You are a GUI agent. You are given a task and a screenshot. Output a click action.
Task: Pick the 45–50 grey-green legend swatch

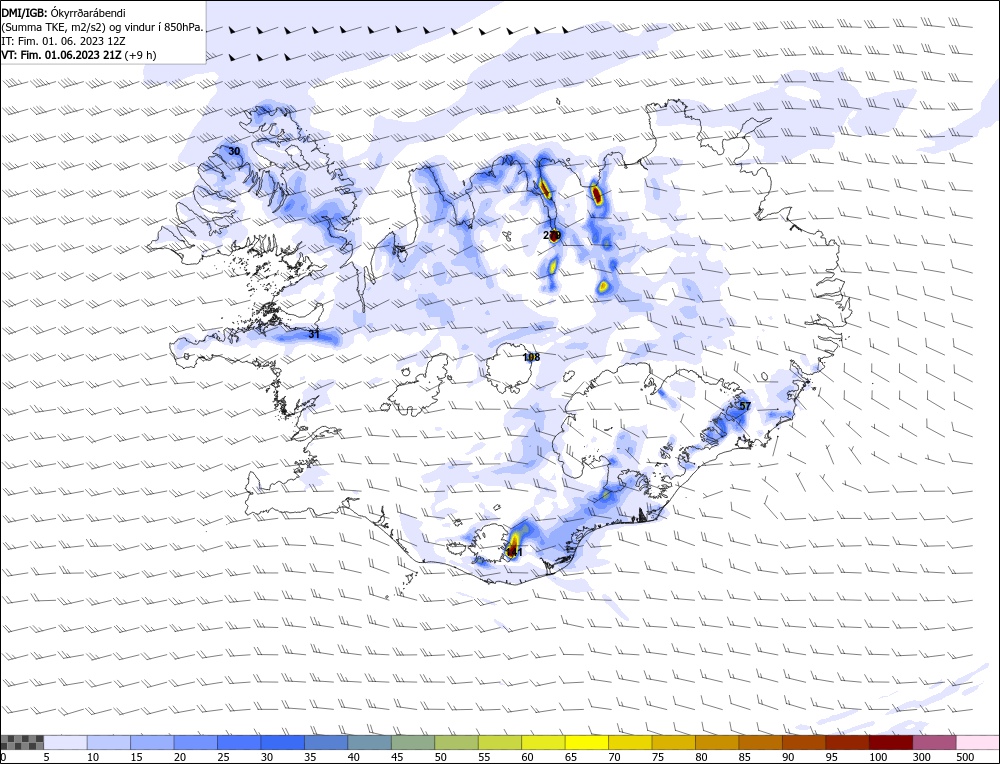(413, 742)
